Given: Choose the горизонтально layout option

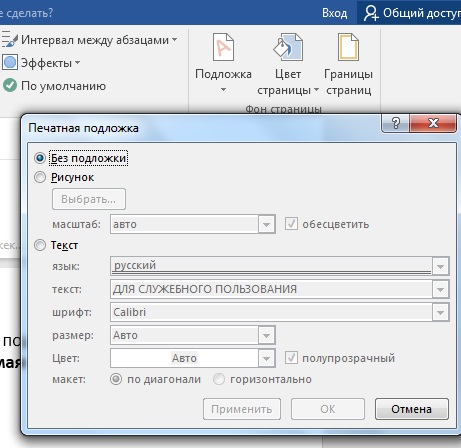Looking at the screenshot, I should click(x=219, y=379).
